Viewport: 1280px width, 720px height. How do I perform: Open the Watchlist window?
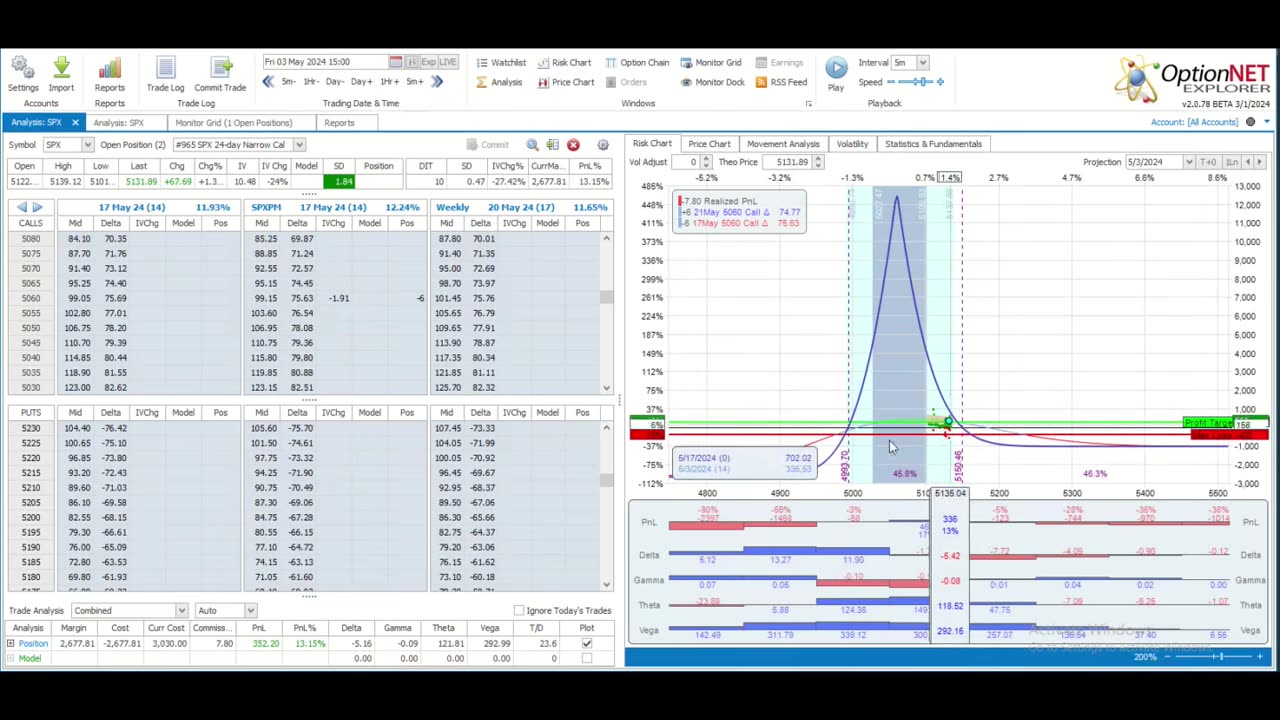500,63
